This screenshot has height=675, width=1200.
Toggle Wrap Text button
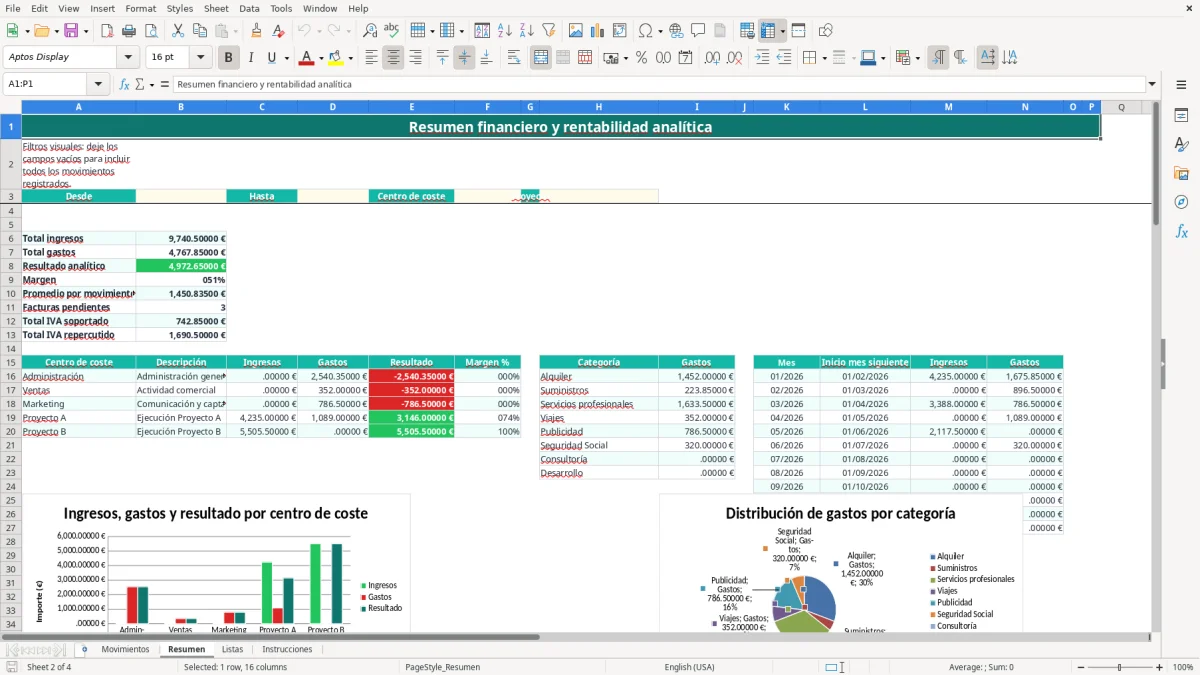[x=514, y=57]
